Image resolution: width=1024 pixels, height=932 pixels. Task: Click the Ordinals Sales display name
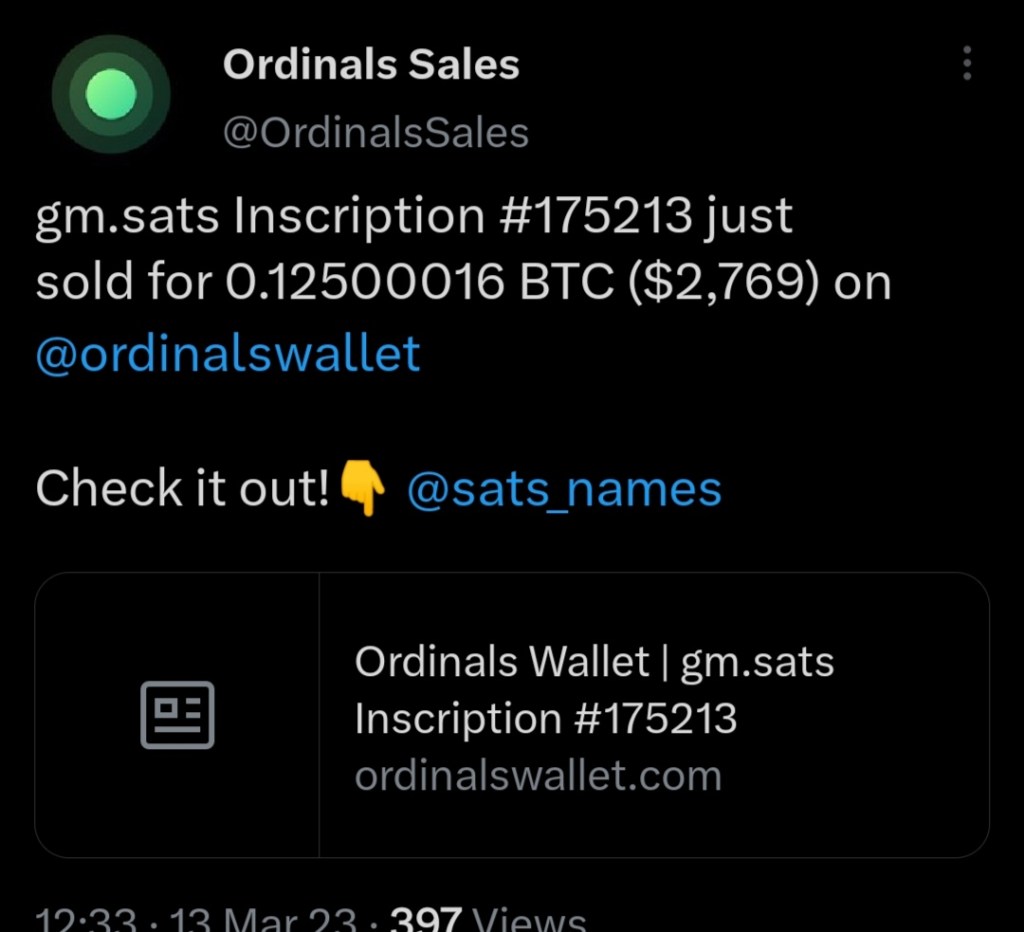[371, 66]
